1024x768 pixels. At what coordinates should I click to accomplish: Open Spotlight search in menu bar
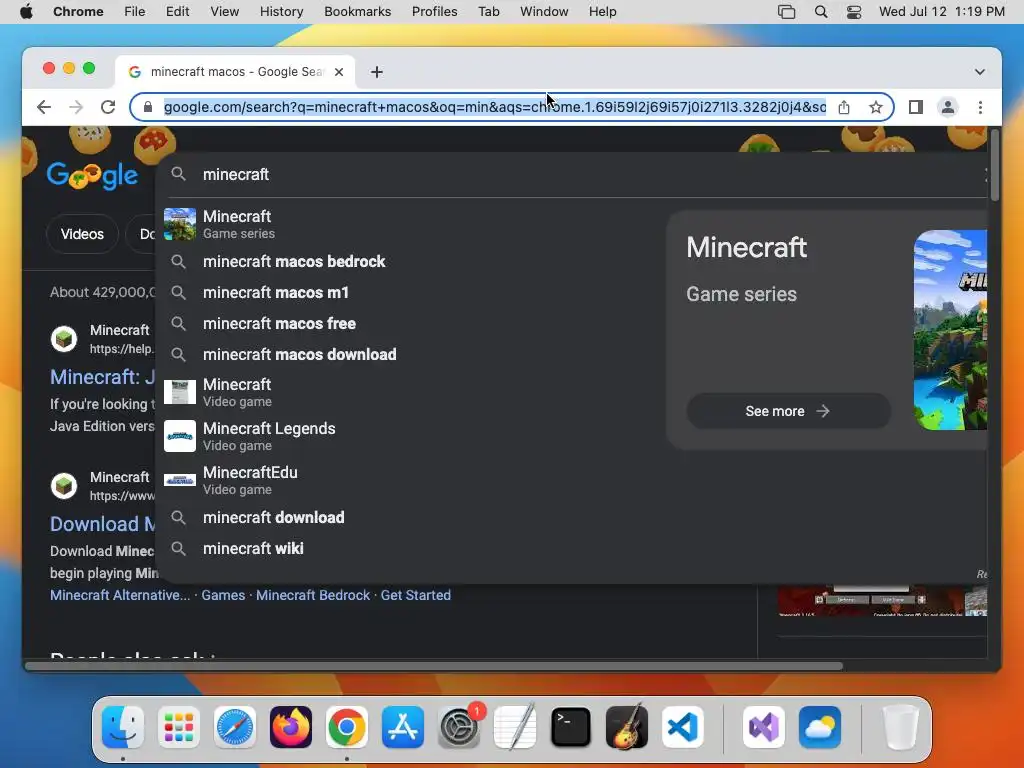[x=821, y=12]
